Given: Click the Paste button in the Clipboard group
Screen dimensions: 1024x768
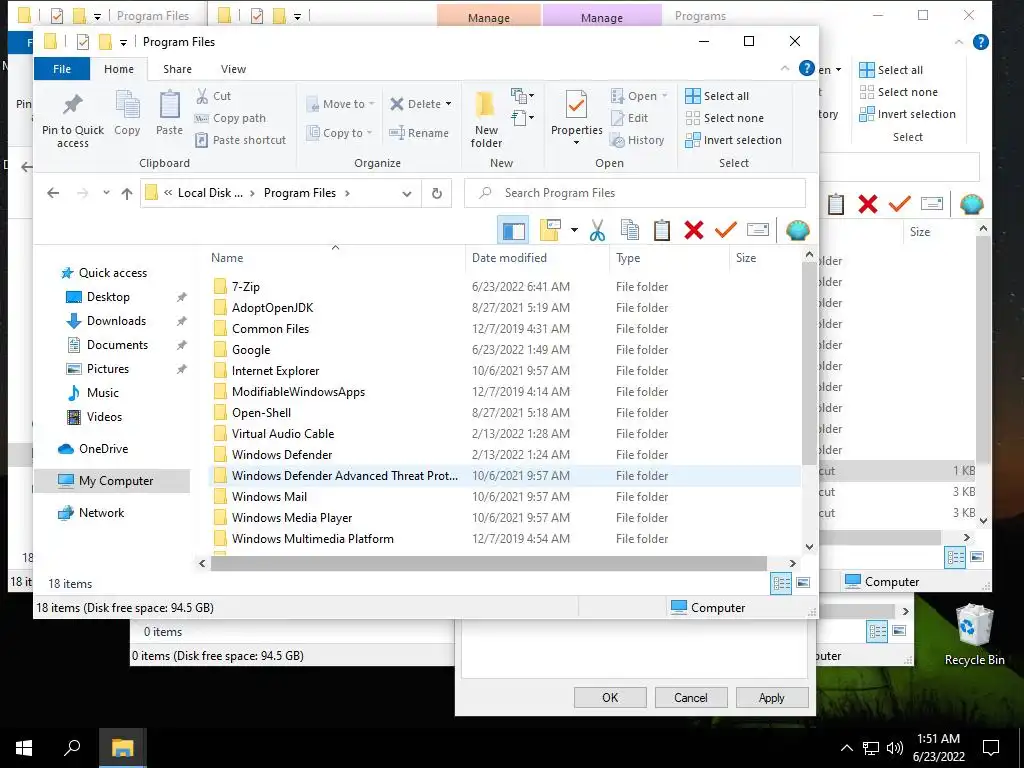Looking at the screenshot, I should [169, 114].
